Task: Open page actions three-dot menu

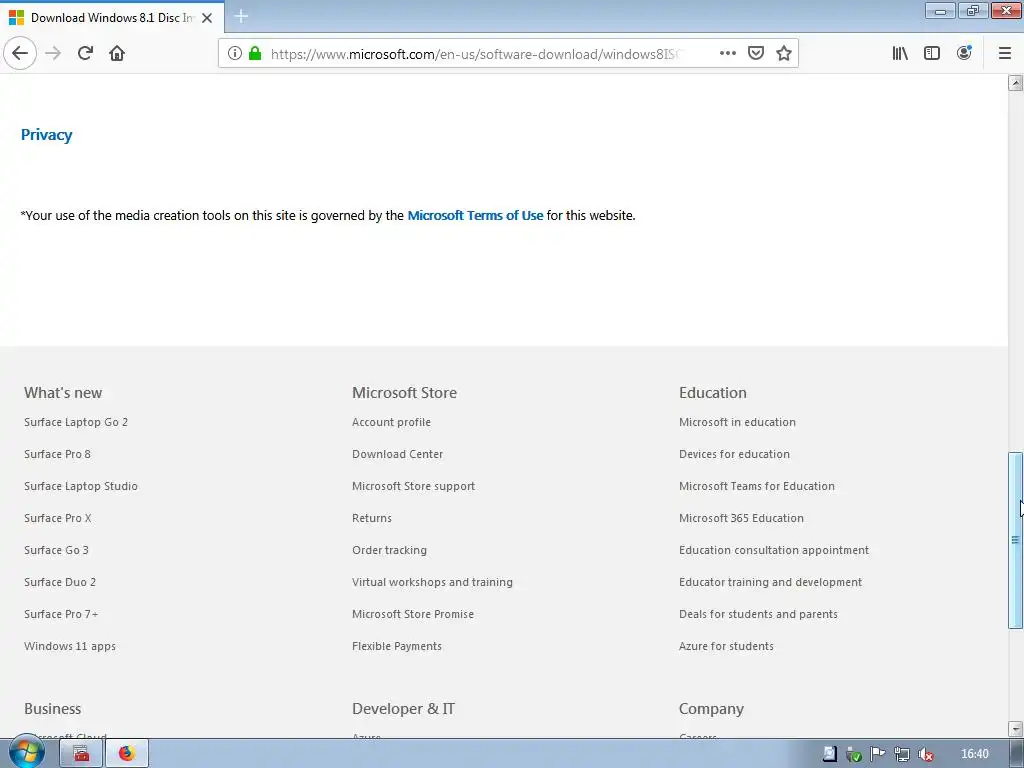Action: pos(728,54)
